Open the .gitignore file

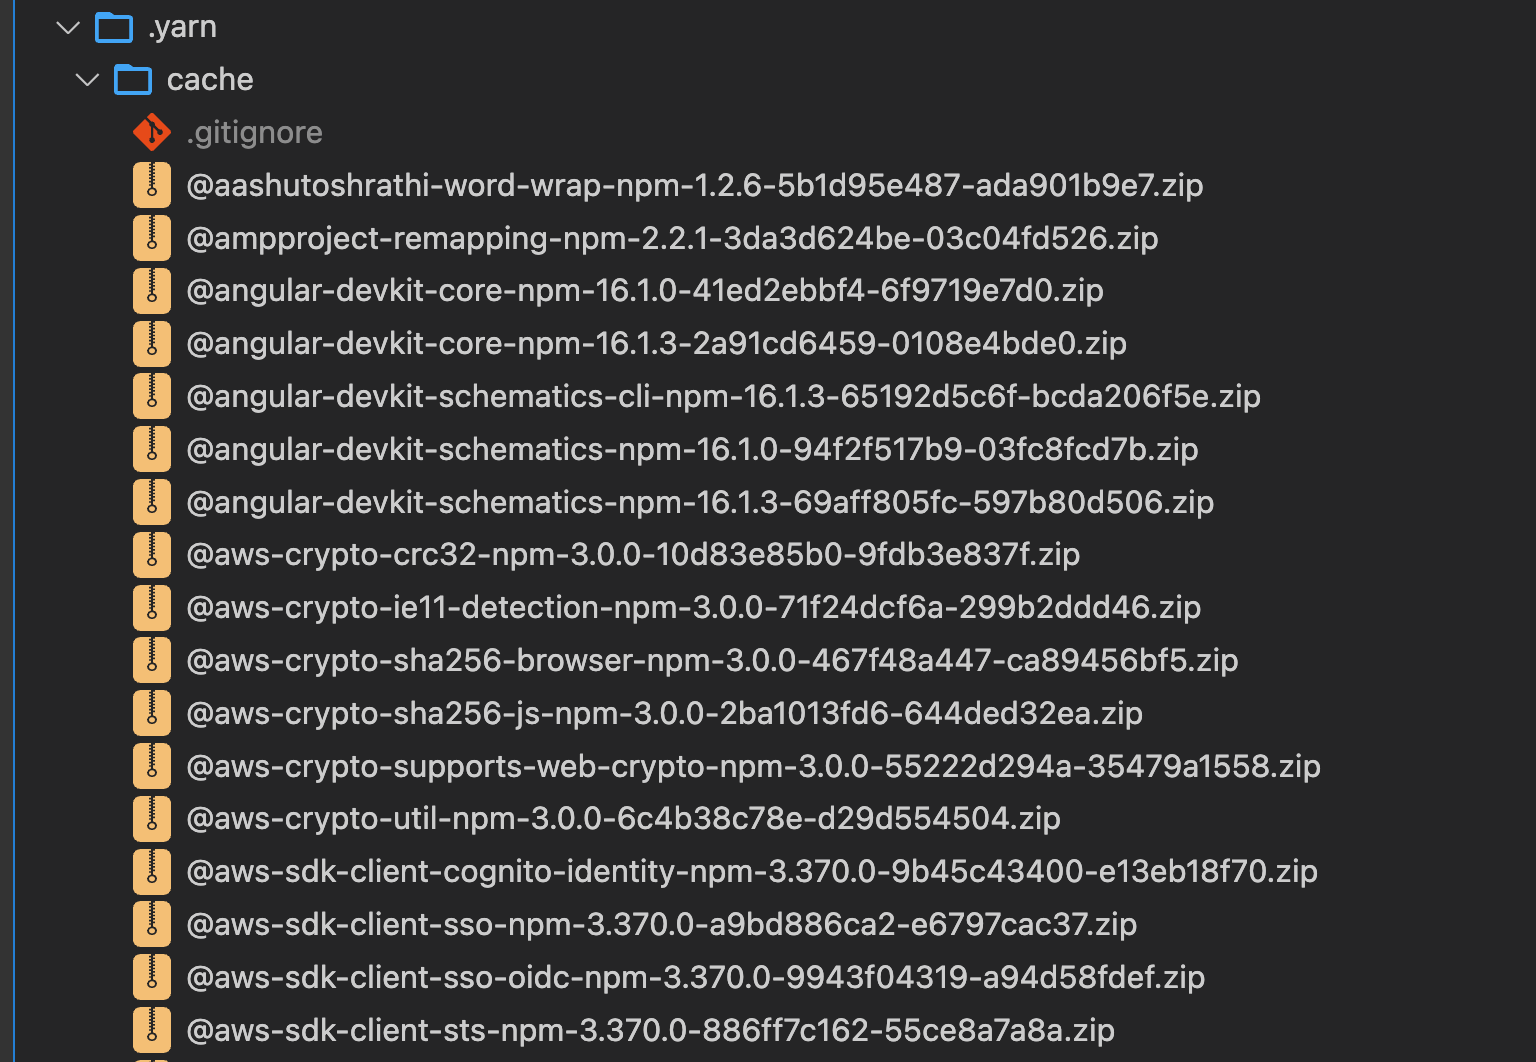254,133
